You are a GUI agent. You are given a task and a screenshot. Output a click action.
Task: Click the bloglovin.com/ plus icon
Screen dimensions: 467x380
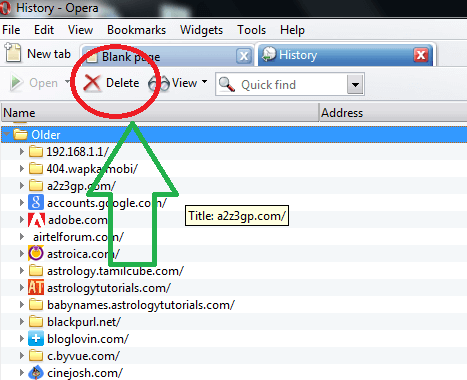pyautogui.click(x=36, y=339)
